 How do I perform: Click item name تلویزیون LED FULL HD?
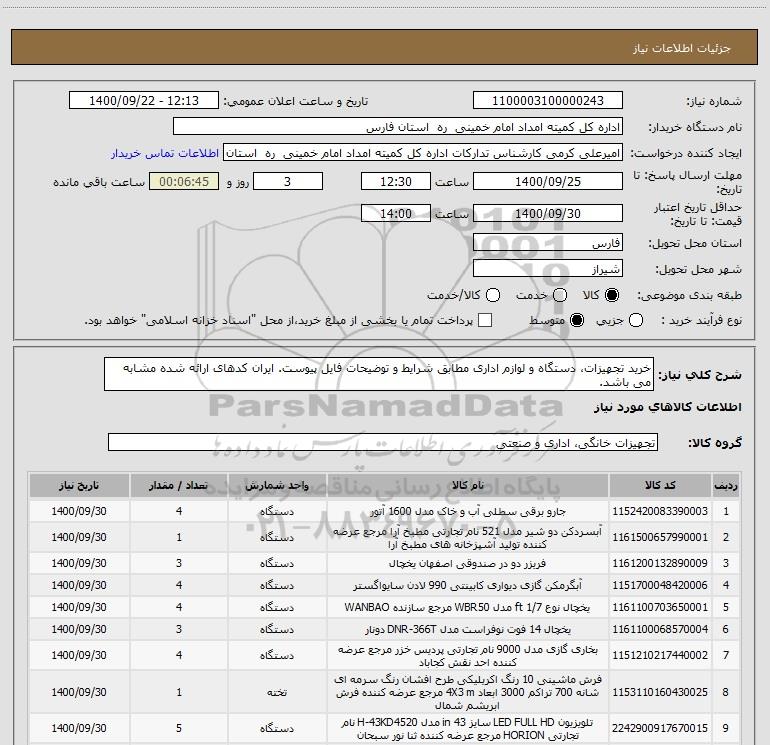pyautogui.click(x=468, y=729)
